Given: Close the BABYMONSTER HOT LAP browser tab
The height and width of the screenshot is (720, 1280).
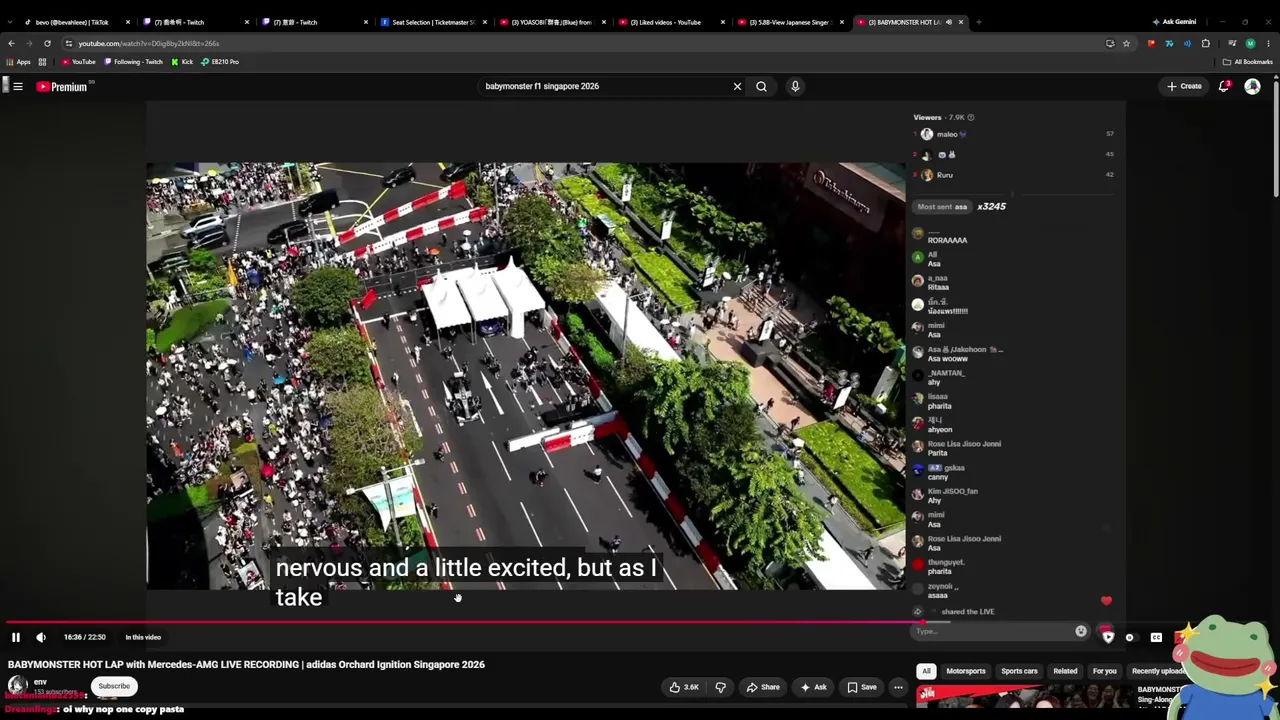Looking at the screenshot, I should point(962,22).
